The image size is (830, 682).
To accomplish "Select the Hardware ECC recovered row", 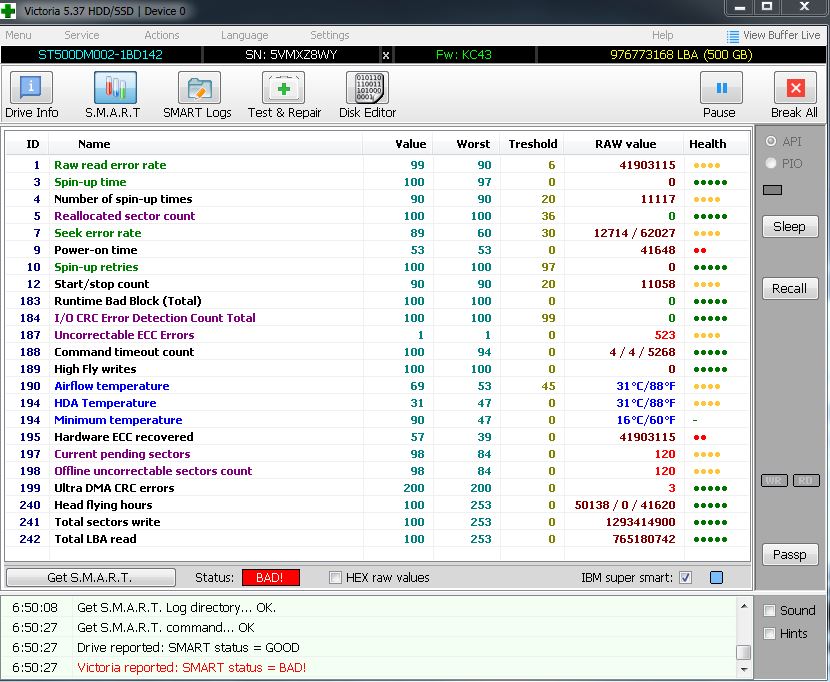I will coord(377,437).
